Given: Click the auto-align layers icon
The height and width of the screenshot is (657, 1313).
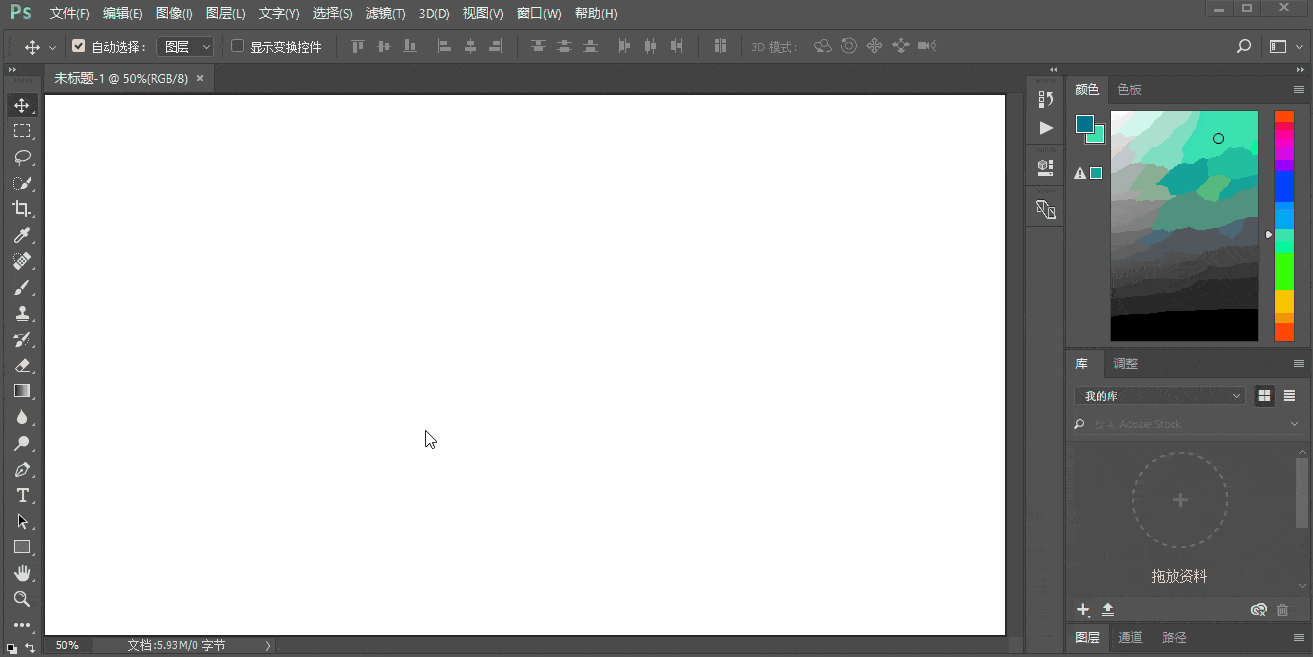Looking at the screenshot, I should (720, 46).
